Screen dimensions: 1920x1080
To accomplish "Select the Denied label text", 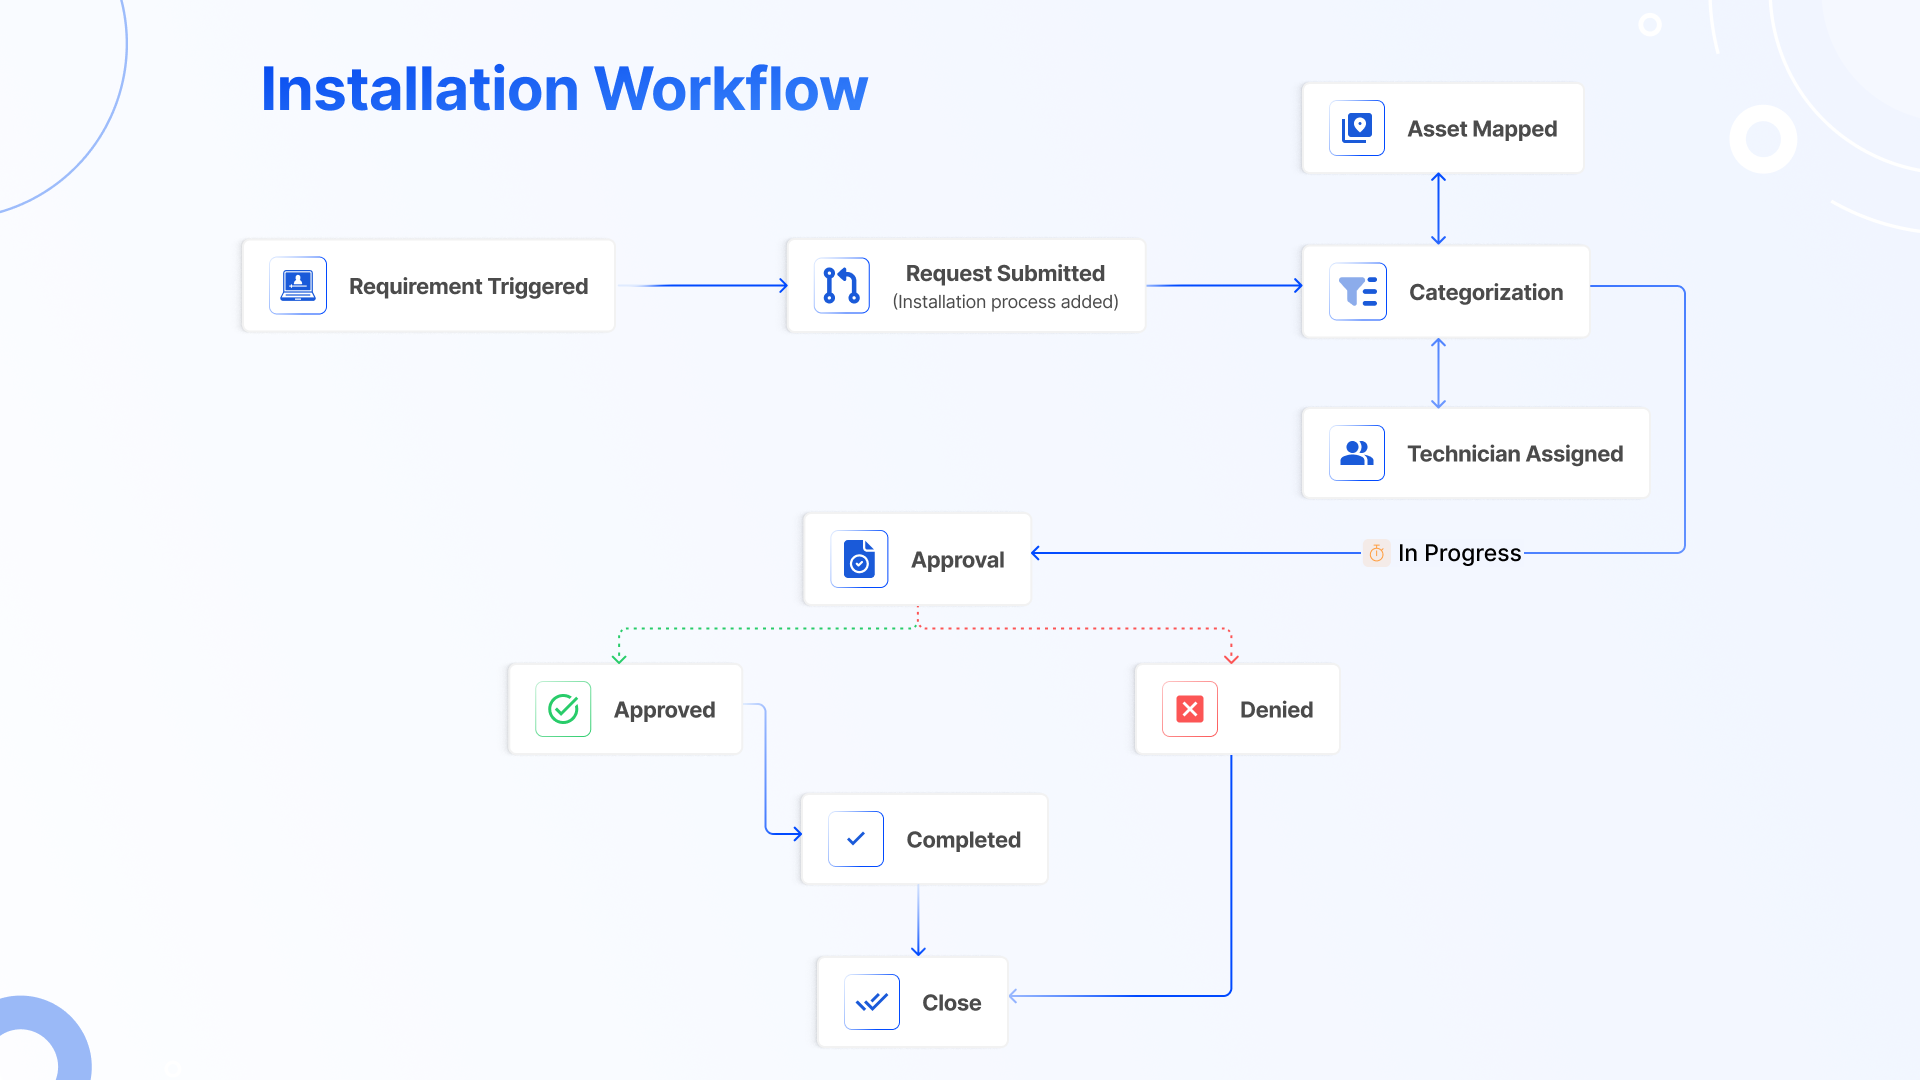I will [x=1276, y=710].
